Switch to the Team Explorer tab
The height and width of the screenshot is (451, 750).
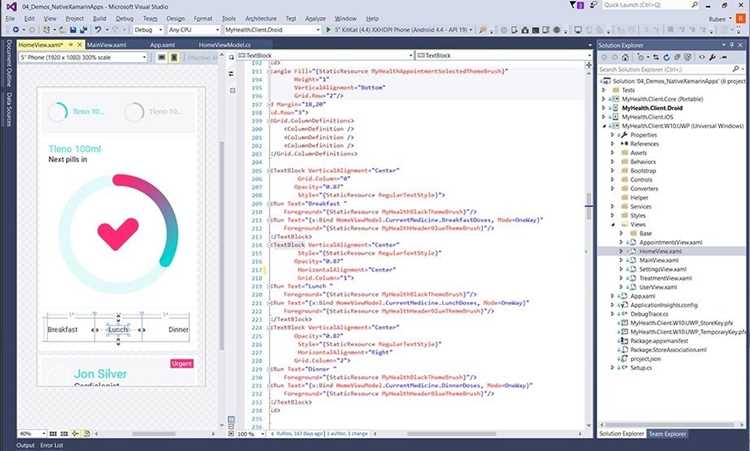(x=667, y=434)
